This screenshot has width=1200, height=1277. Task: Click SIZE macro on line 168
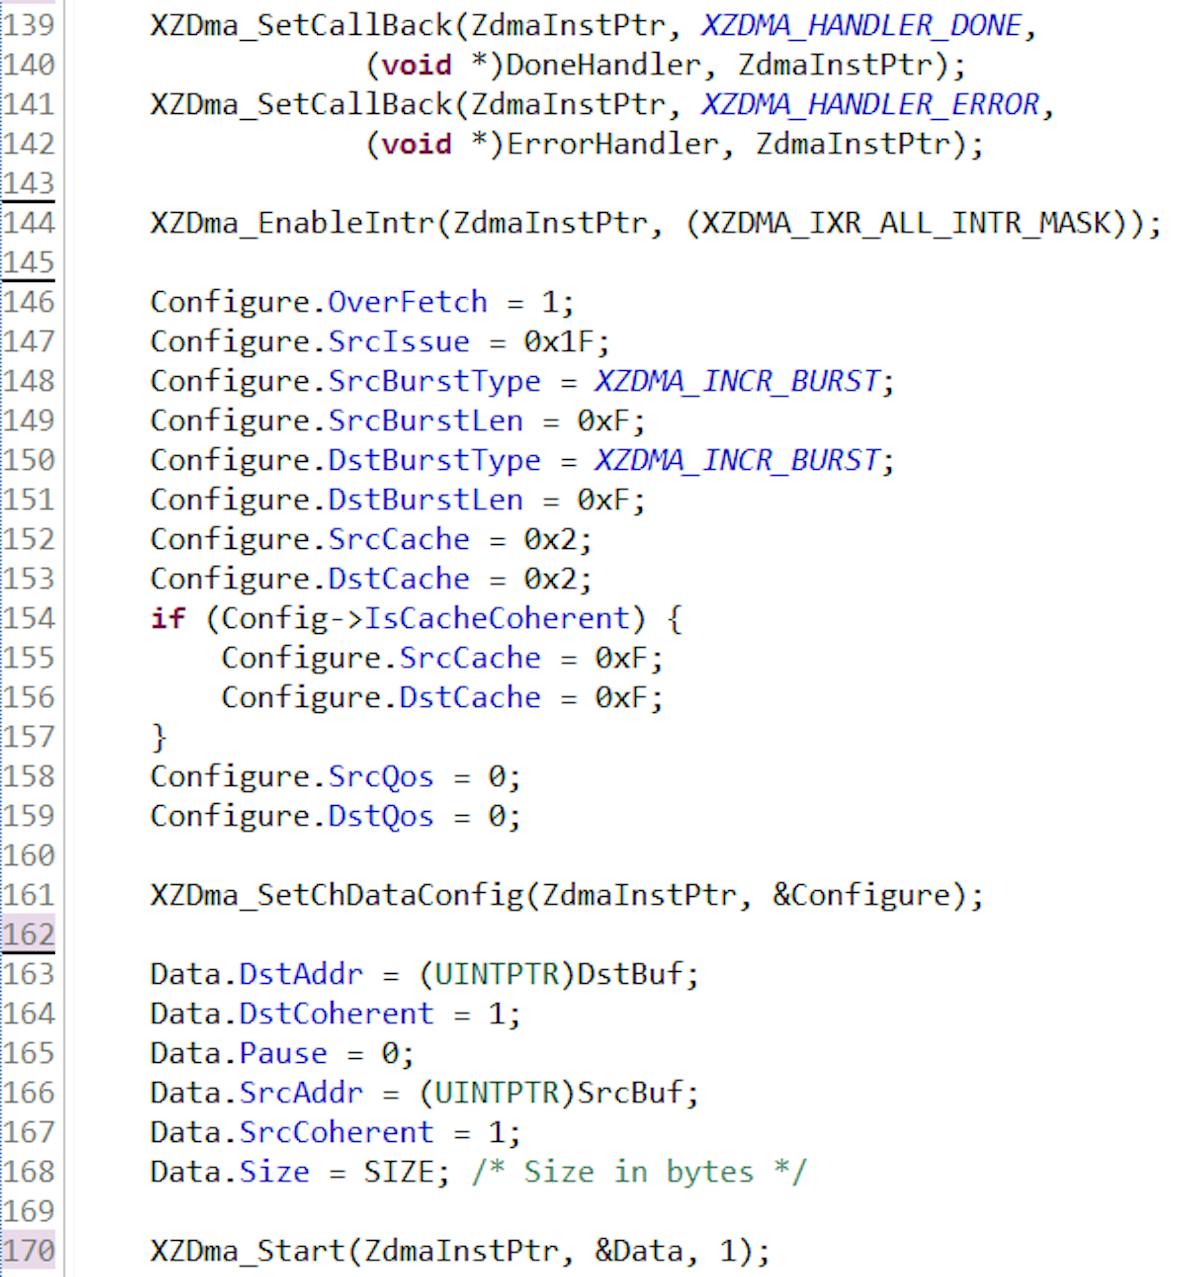398,1171
